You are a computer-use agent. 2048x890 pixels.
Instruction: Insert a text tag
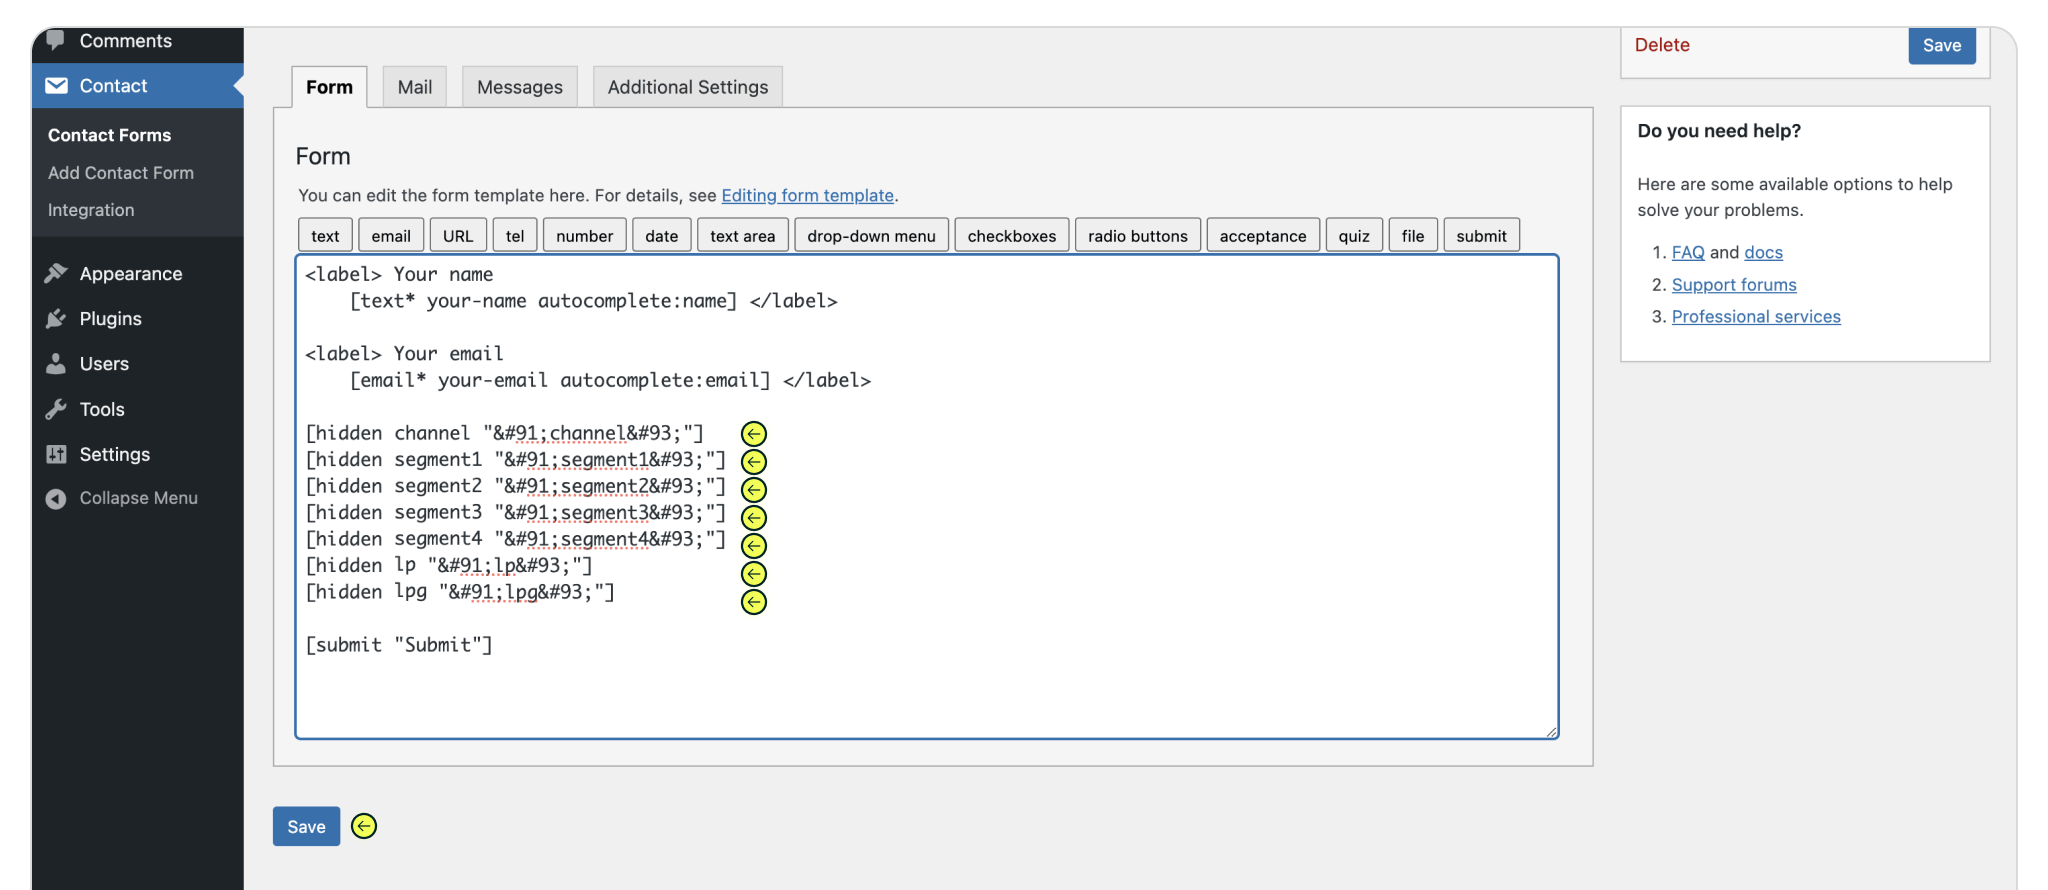[325, 235]
